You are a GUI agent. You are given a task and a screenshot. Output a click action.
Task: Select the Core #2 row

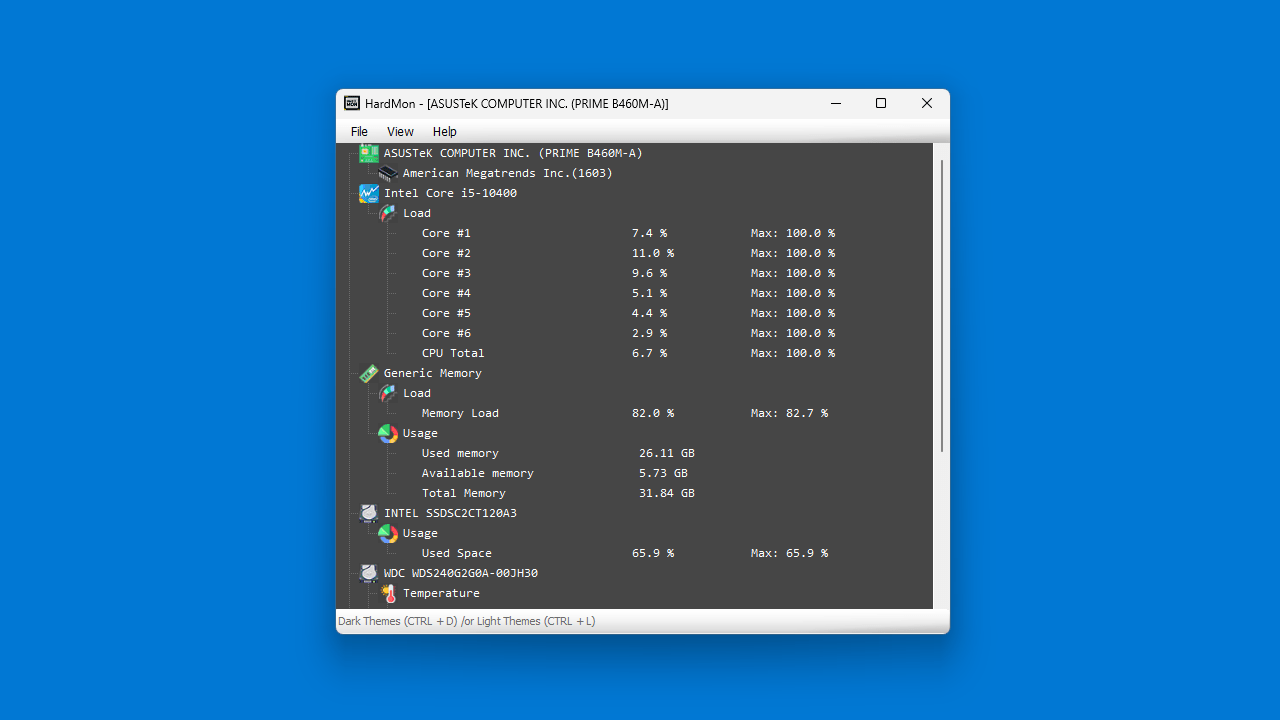628,253
